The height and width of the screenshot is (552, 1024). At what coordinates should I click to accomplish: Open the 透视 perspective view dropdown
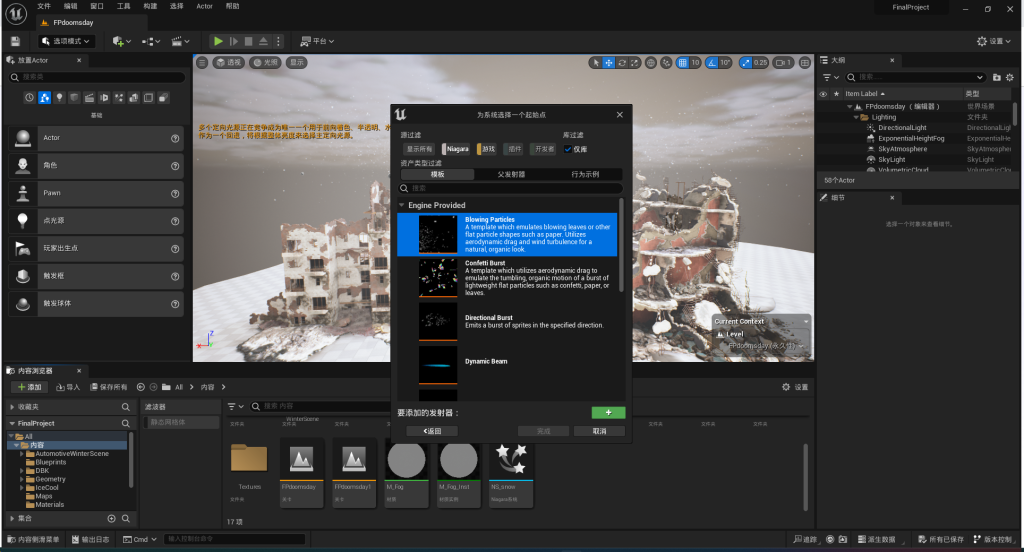(229, 63)
